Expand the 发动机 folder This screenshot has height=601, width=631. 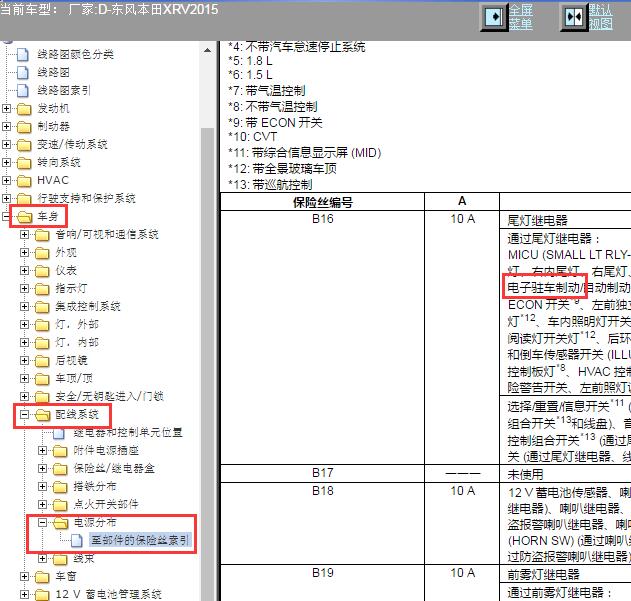point(6,108)
